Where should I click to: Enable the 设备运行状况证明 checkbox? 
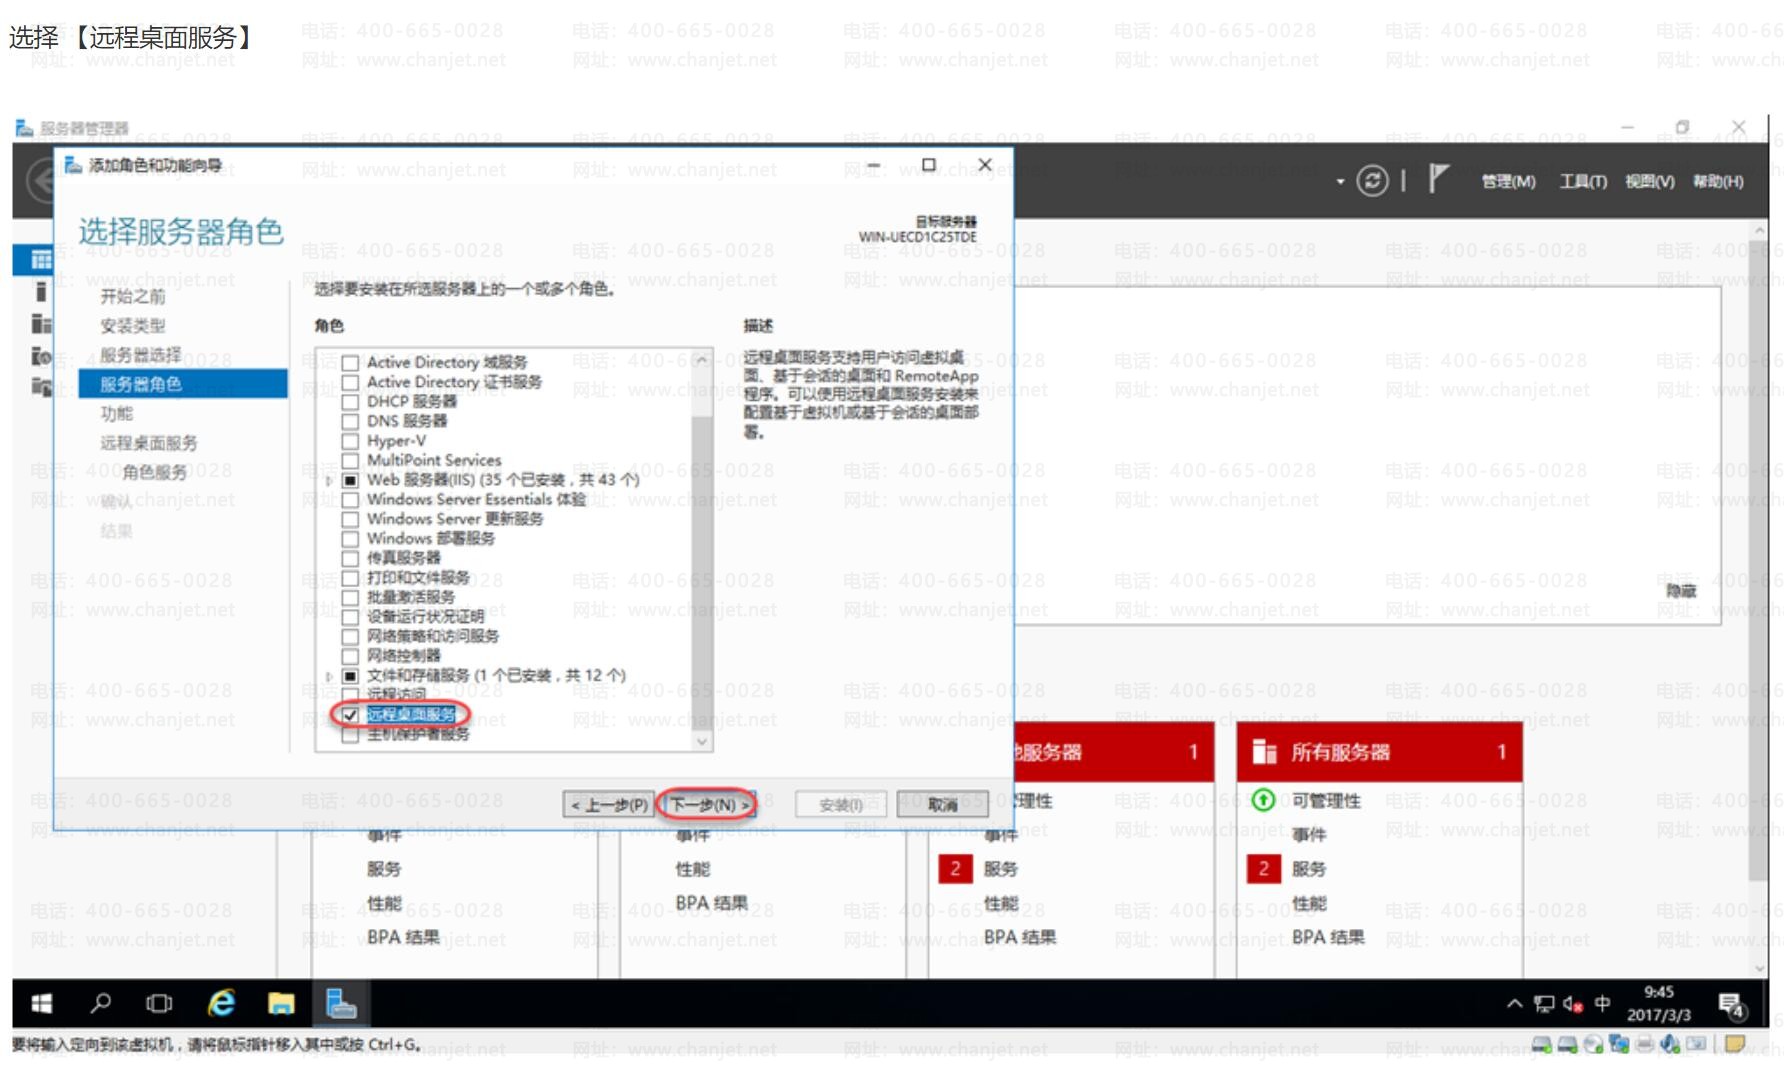coord(350,616)
